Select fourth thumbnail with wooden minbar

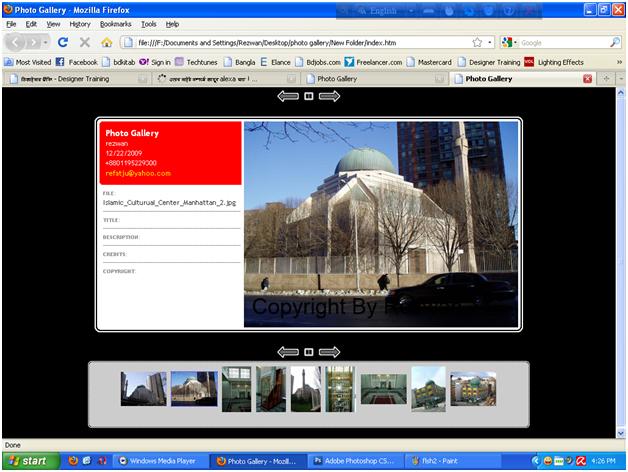pos(271,389)
